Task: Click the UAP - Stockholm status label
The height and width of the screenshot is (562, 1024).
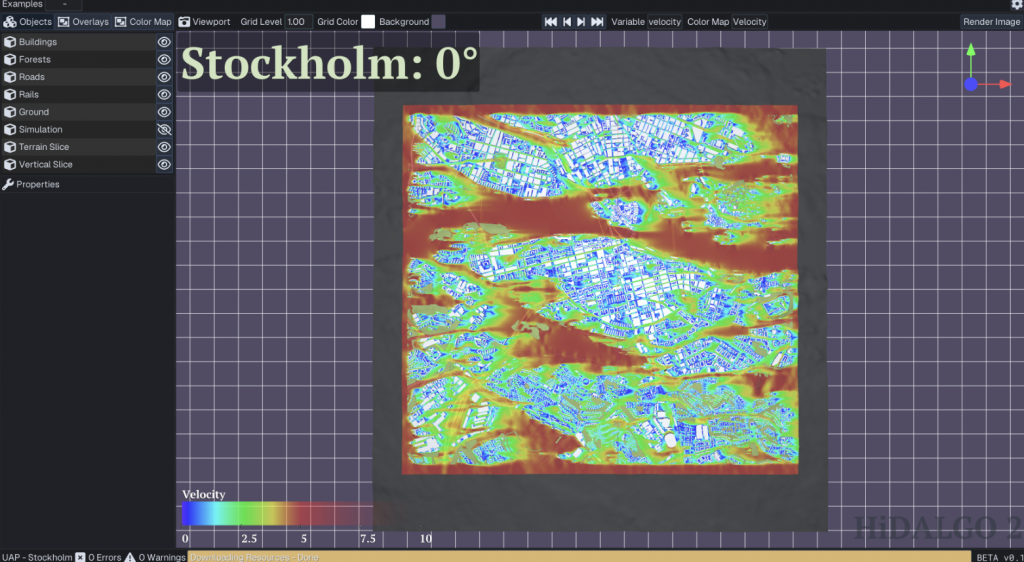Action: (37, 557)
